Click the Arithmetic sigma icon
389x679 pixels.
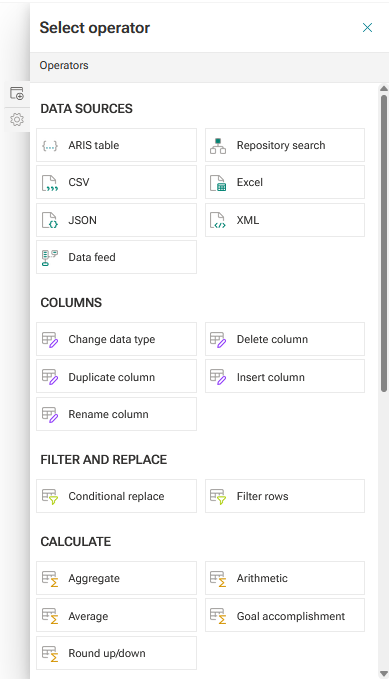218,579
